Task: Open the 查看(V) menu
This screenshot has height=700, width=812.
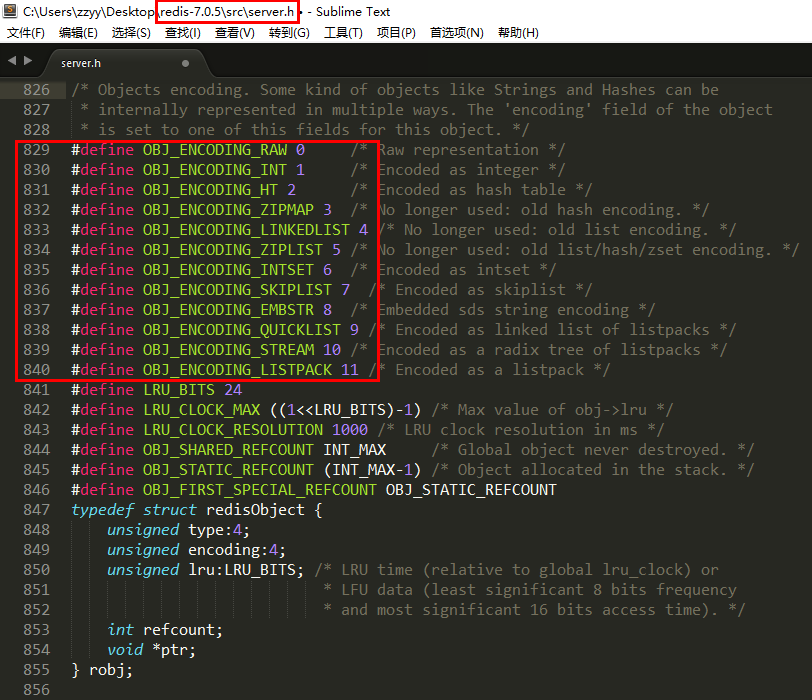Action: tap(235, 33)
